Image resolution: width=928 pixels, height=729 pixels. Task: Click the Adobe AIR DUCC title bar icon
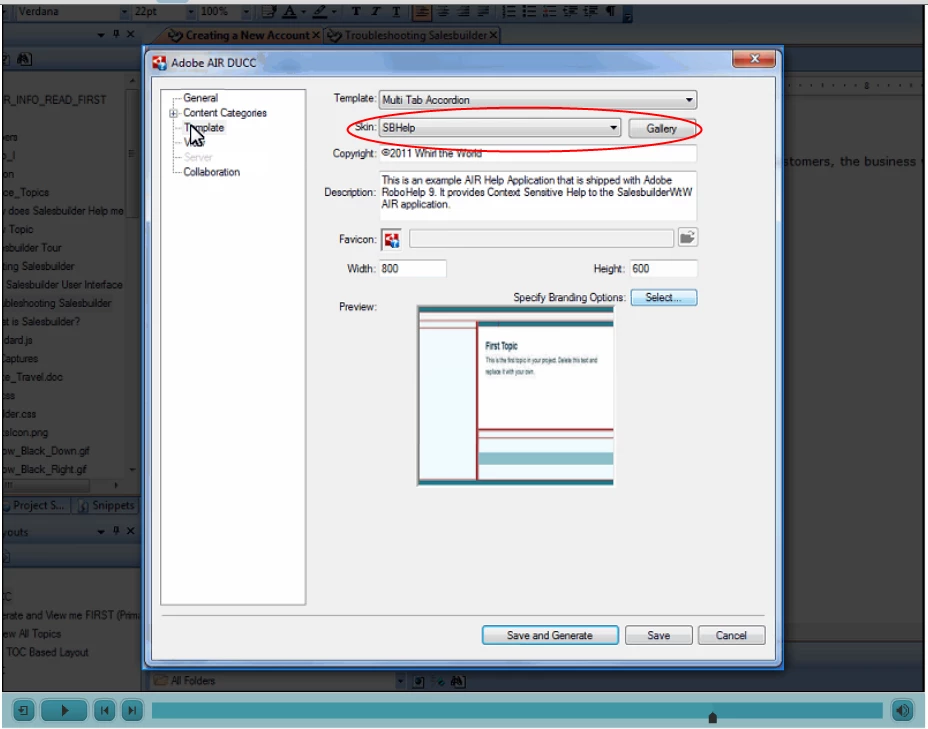click(x=159, y=63)
